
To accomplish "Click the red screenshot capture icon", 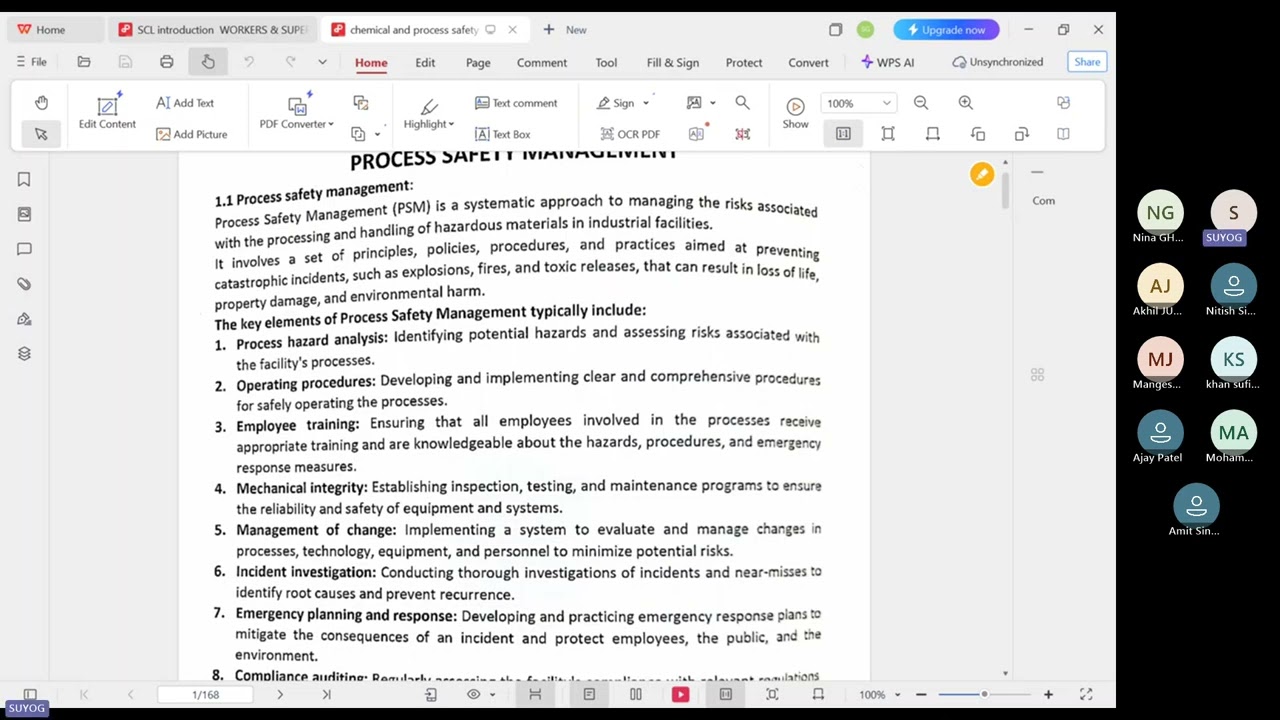I will tap(742, 134).
